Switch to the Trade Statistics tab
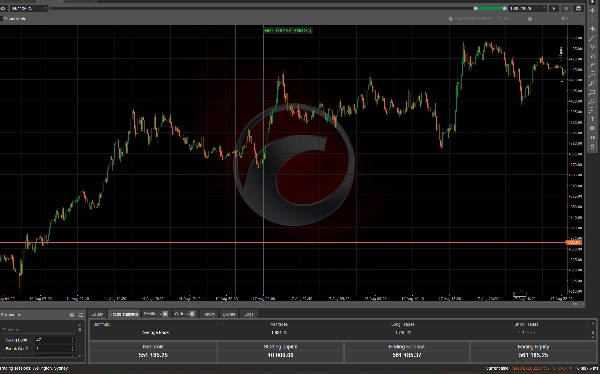The image size is (600, 374). click(x=124, y=314)
